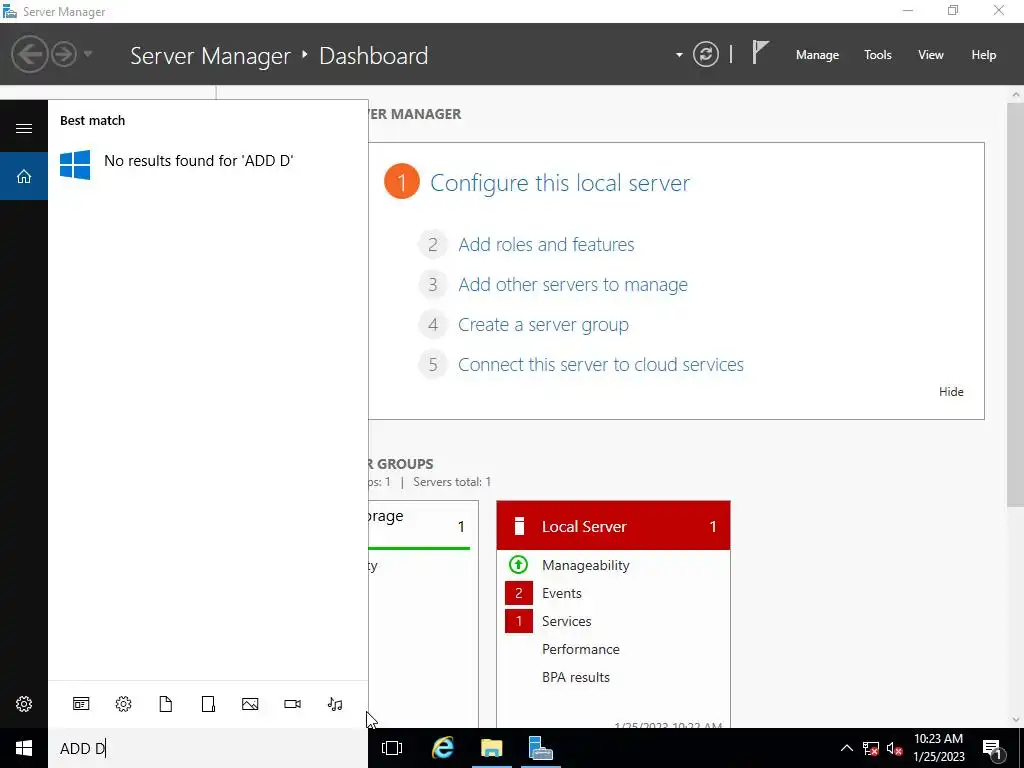The height and width of the screenshot is (768, 1024).
Task: Filter search results by Apps
Action: coord(81,704)
